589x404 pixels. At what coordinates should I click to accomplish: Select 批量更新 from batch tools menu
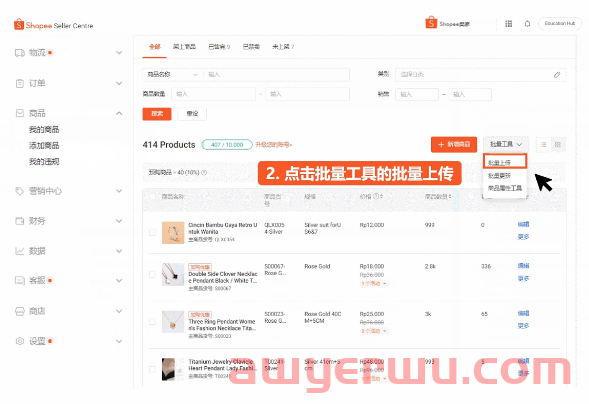pos(499,175)
